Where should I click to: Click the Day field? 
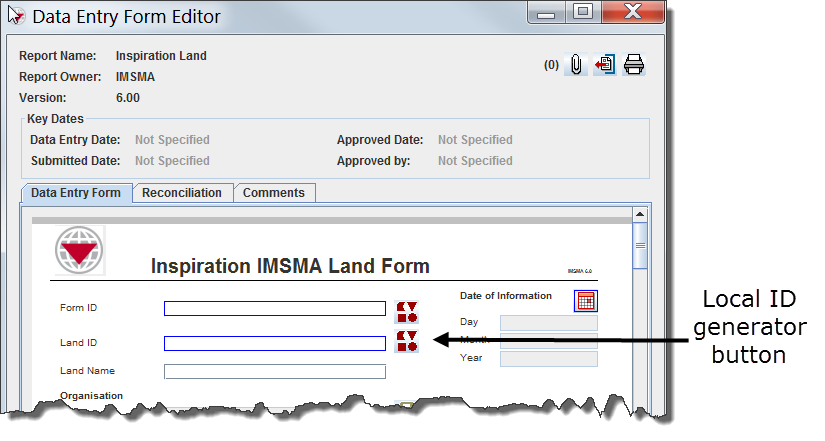click(548, 323)
